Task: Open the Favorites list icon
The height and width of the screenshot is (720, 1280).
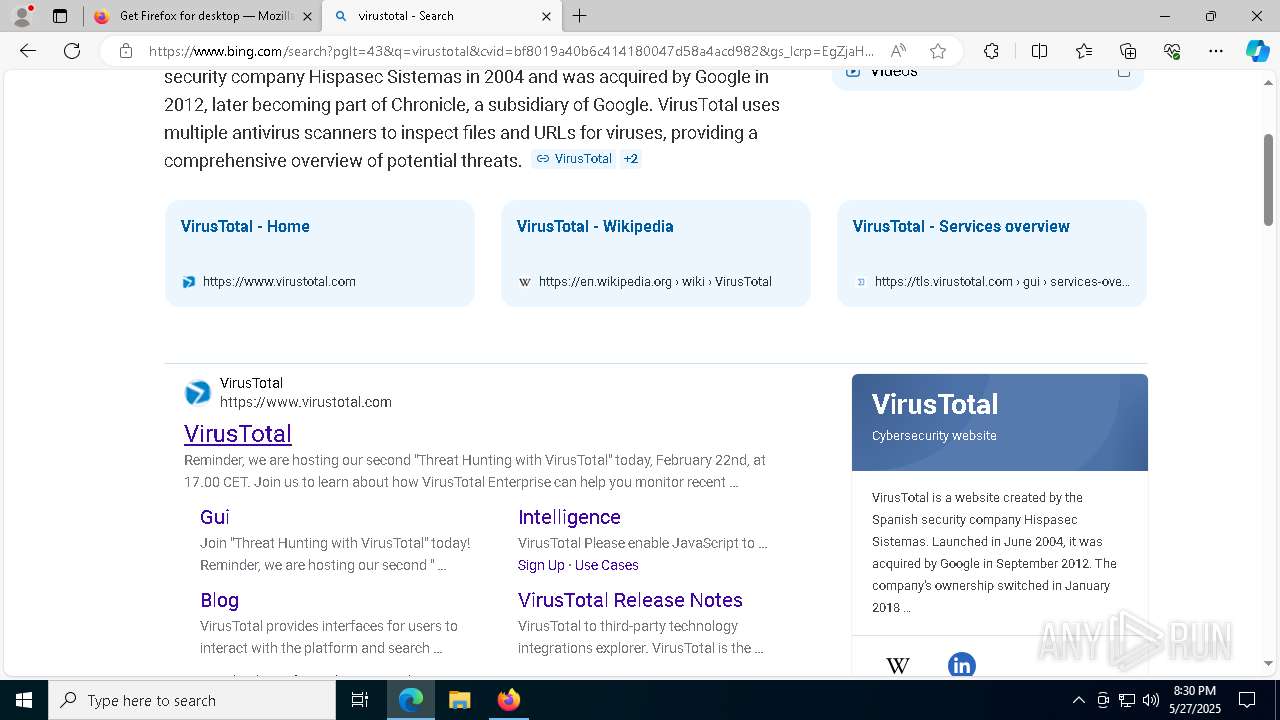Action: 1084,51
